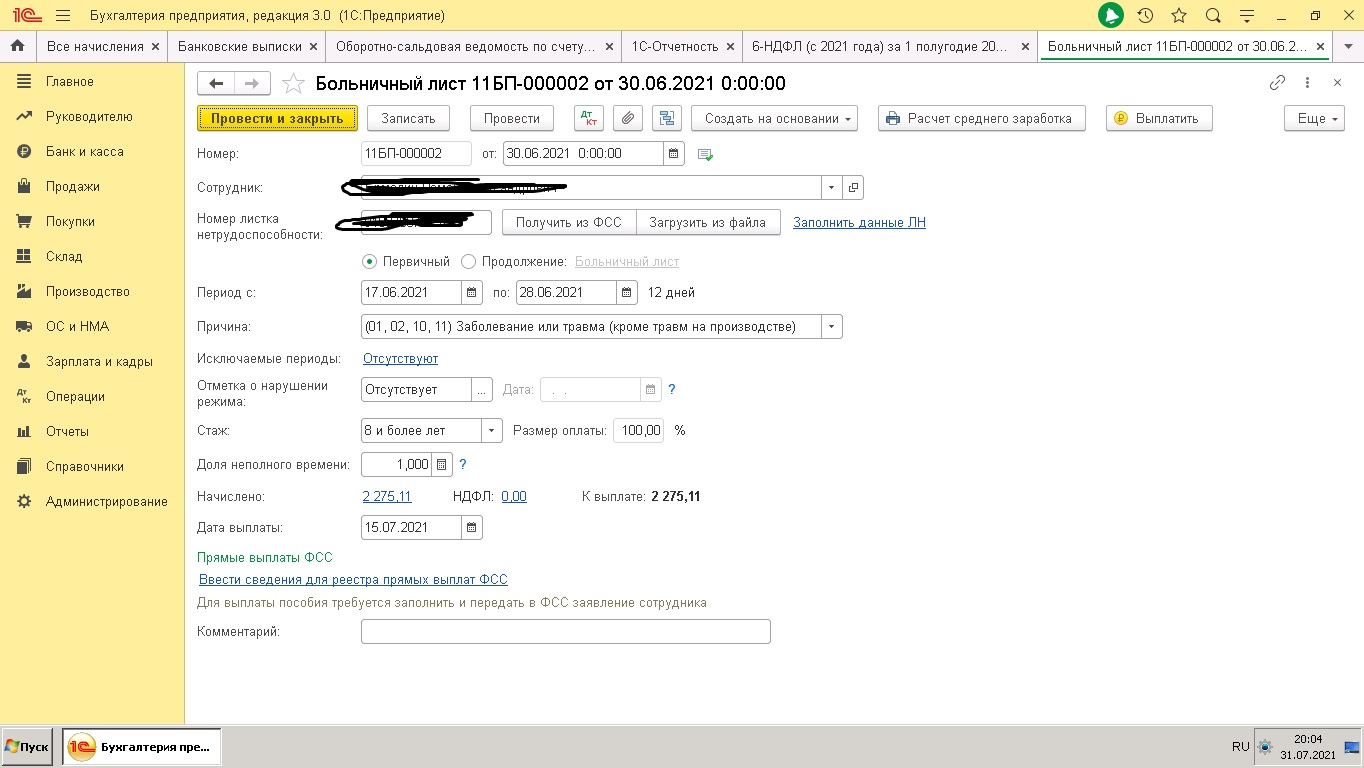
Task: Click the ellipsis button beside Отсутствует
Action: click(x=482, y=389)
